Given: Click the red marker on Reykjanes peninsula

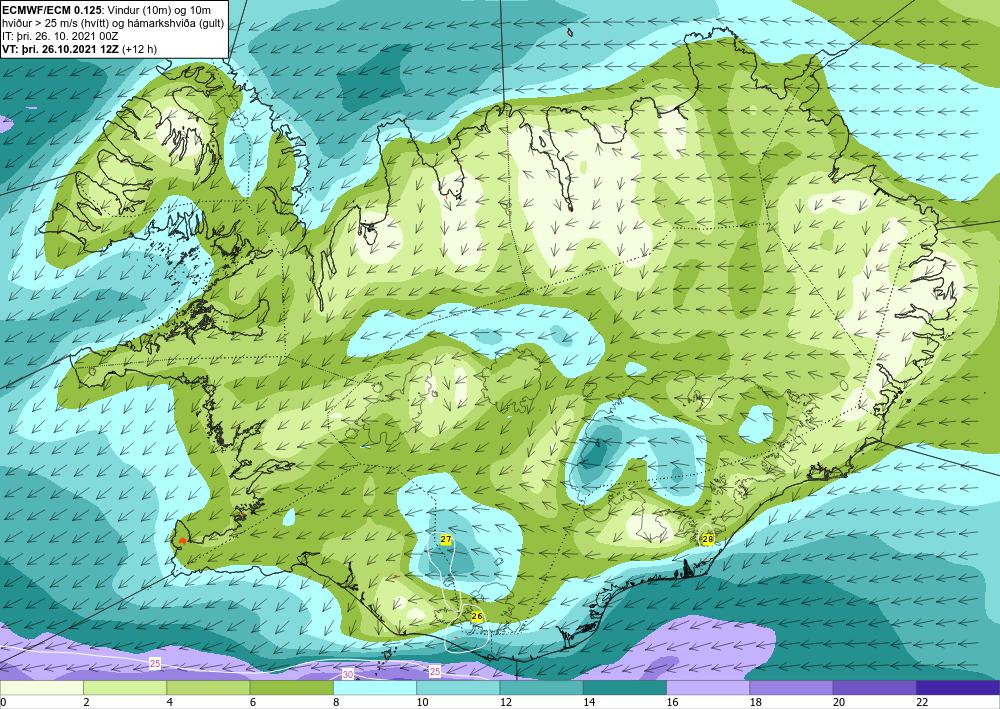Looking at the screenshot, I should tap(182, 541).
